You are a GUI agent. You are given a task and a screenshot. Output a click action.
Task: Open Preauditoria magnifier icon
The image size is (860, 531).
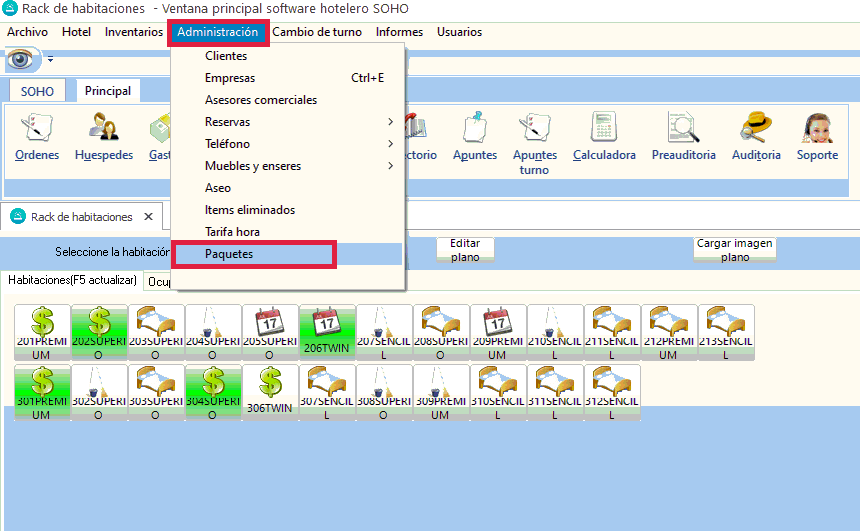tap(683, 136)
